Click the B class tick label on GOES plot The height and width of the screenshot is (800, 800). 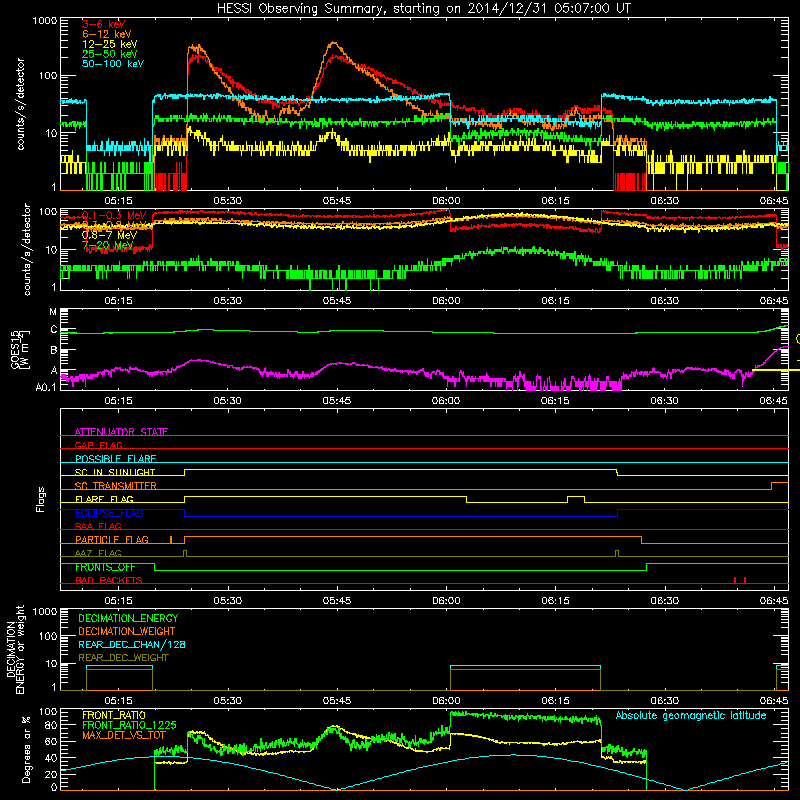54,351
